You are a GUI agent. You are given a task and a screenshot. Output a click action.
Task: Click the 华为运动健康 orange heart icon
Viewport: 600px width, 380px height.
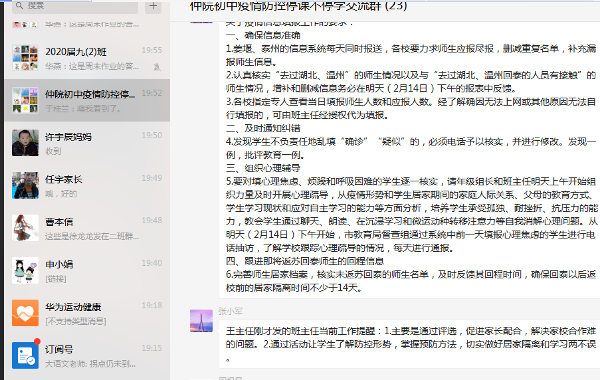point(25,313)
